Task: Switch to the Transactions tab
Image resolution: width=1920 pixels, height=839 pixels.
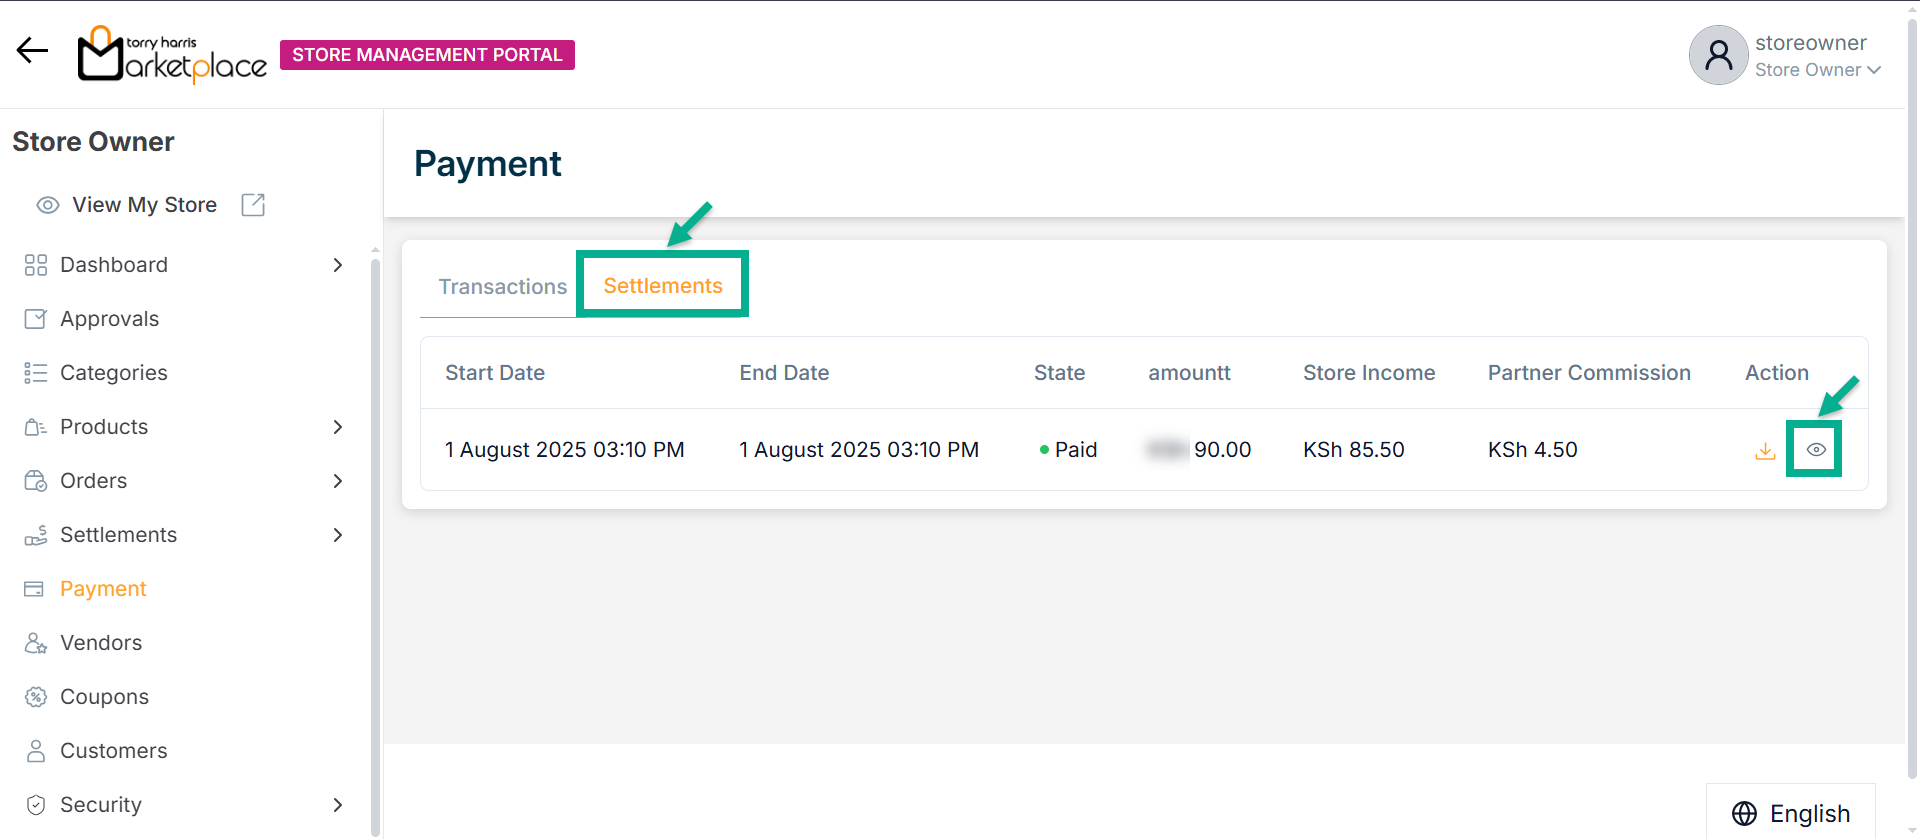Action: [x=502, y=287]
